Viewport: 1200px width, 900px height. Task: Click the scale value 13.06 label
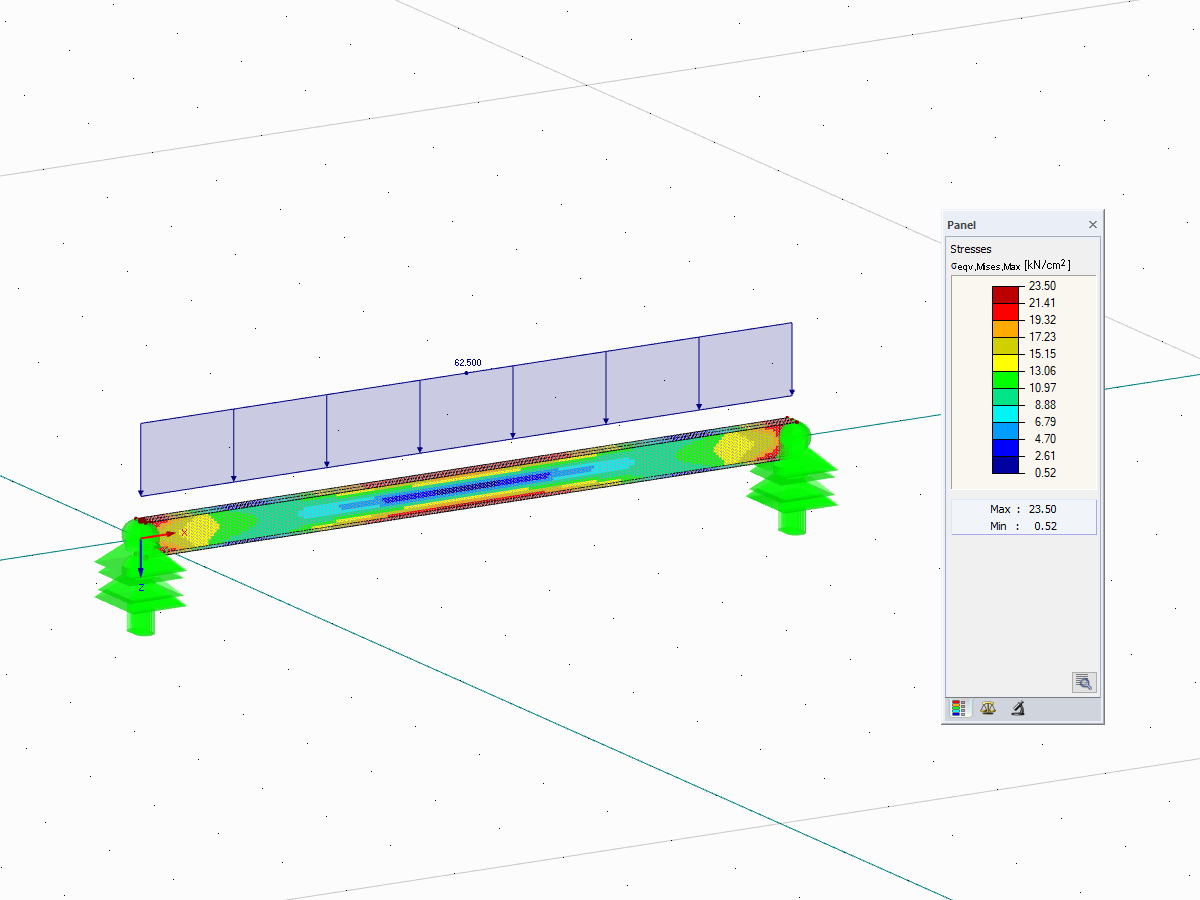(1044, 371)
